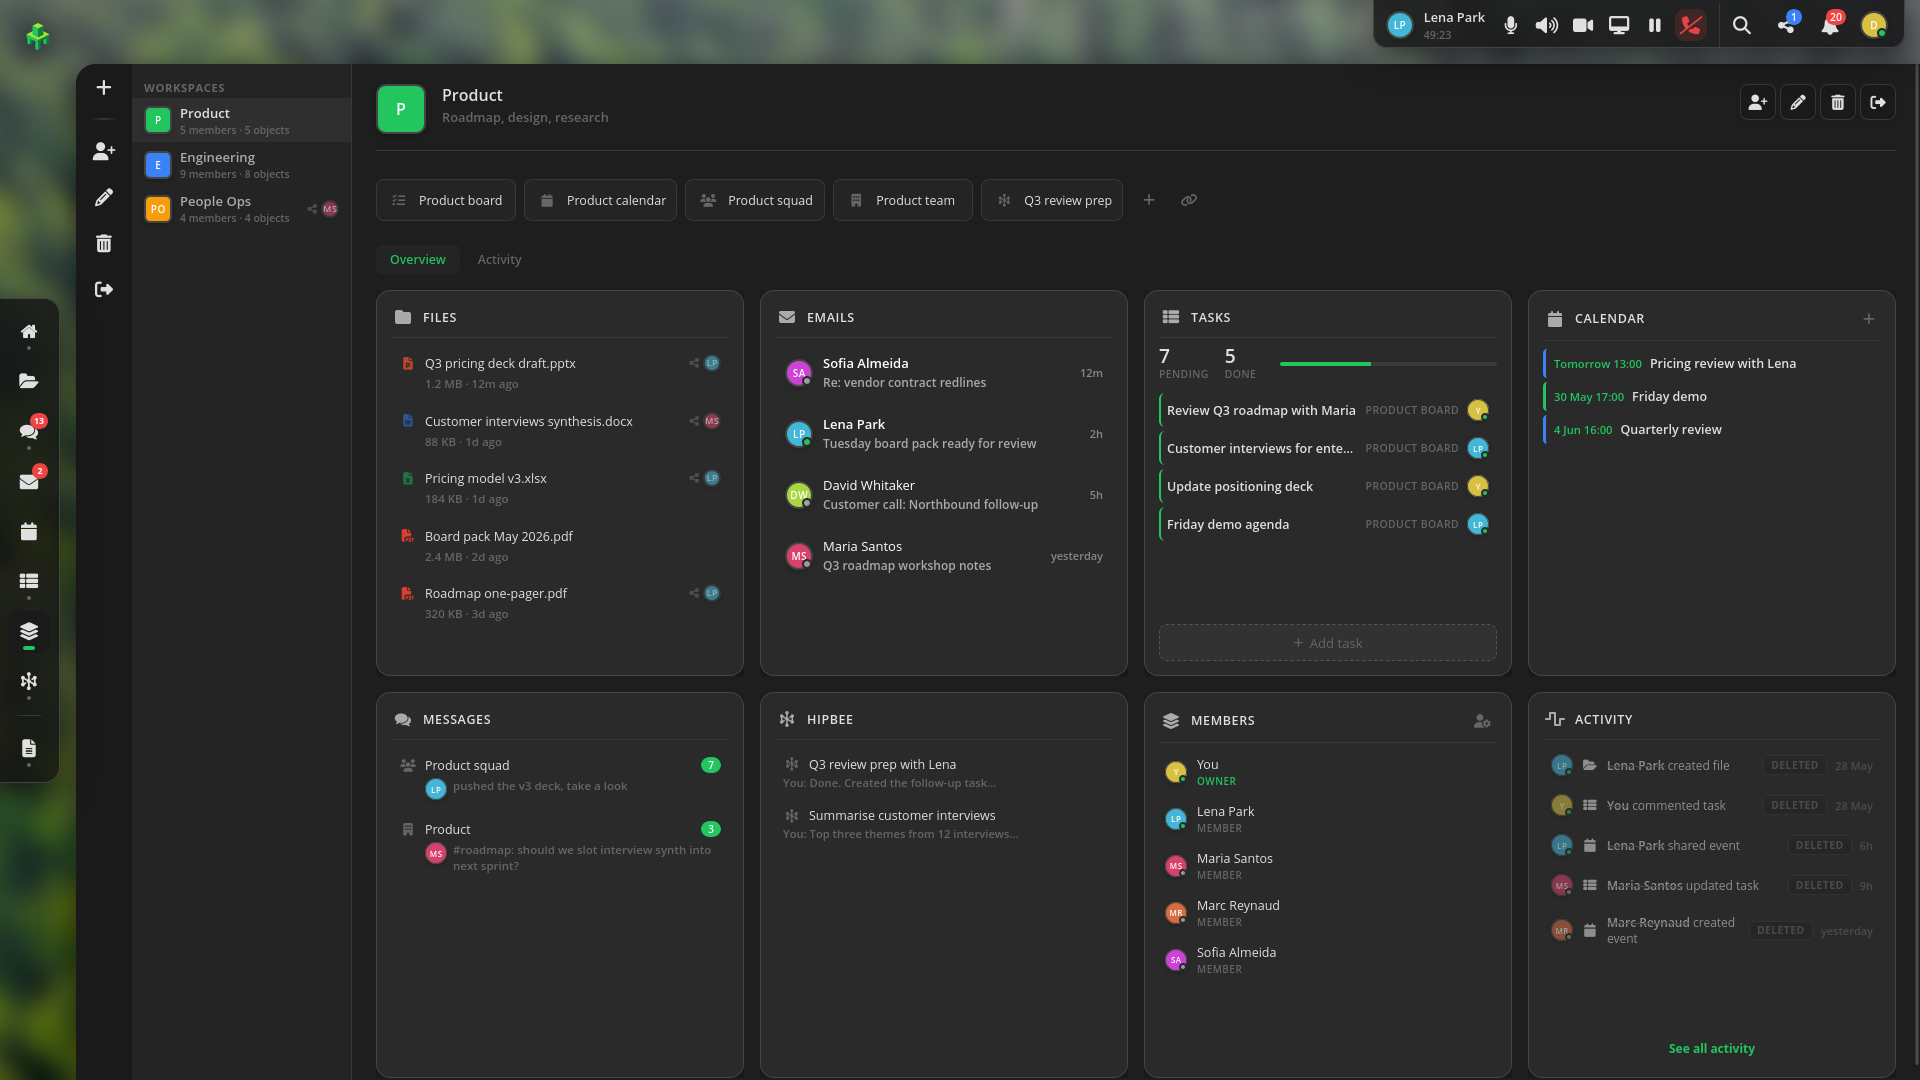
Task: Hang up the call with Lena Park
Action: pyautogui.click(x=1691, y=25)
